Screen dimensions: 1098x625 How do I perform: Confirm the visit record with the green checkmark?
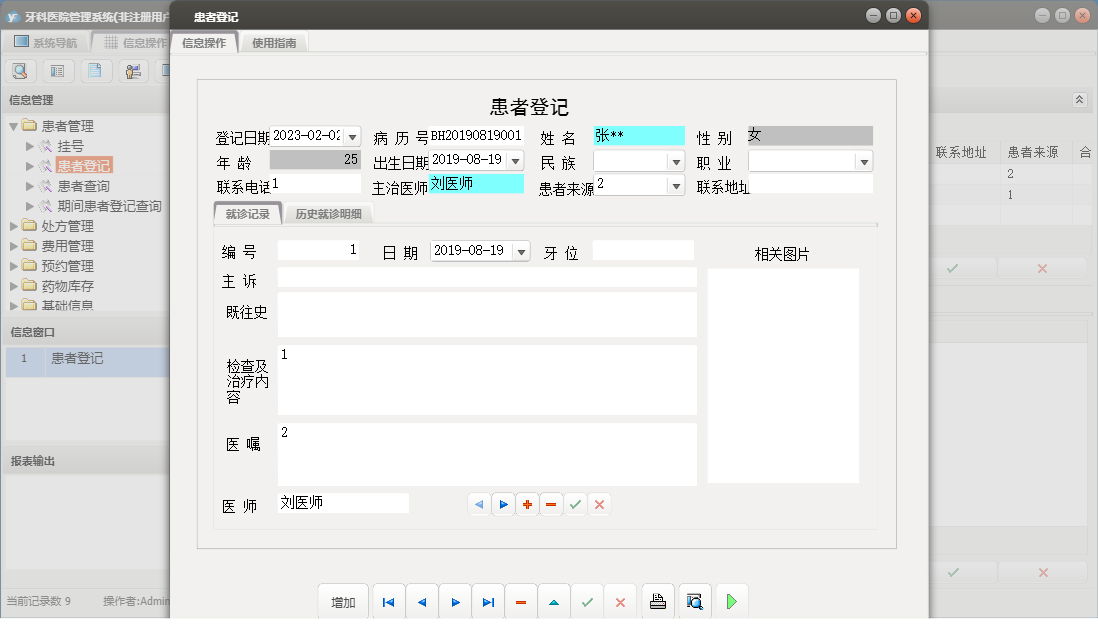coord(575,504)
